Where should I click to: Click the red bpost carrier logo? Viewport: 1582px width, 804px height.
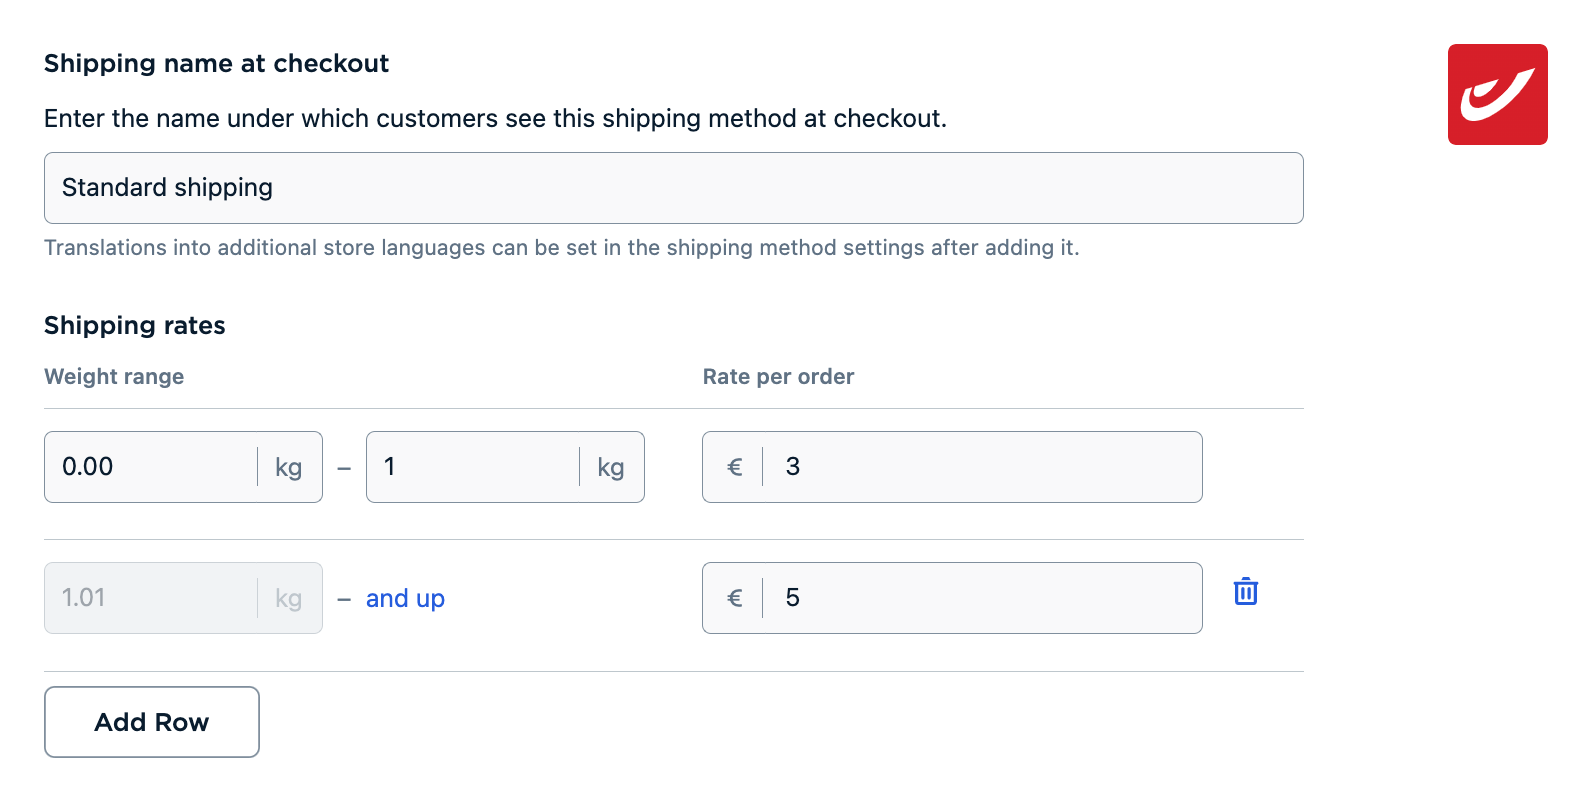coord(1497,95)
